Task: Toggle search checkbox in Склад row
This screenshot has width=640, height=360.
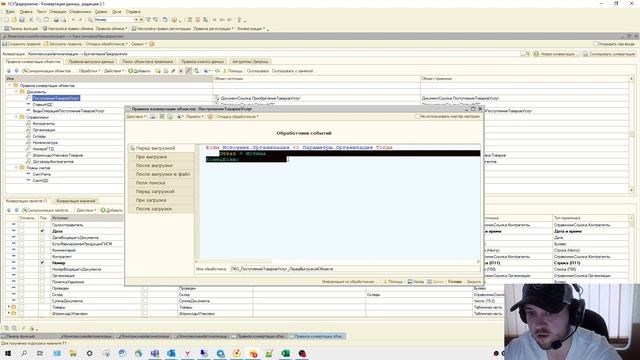Action: coord(42,294)
